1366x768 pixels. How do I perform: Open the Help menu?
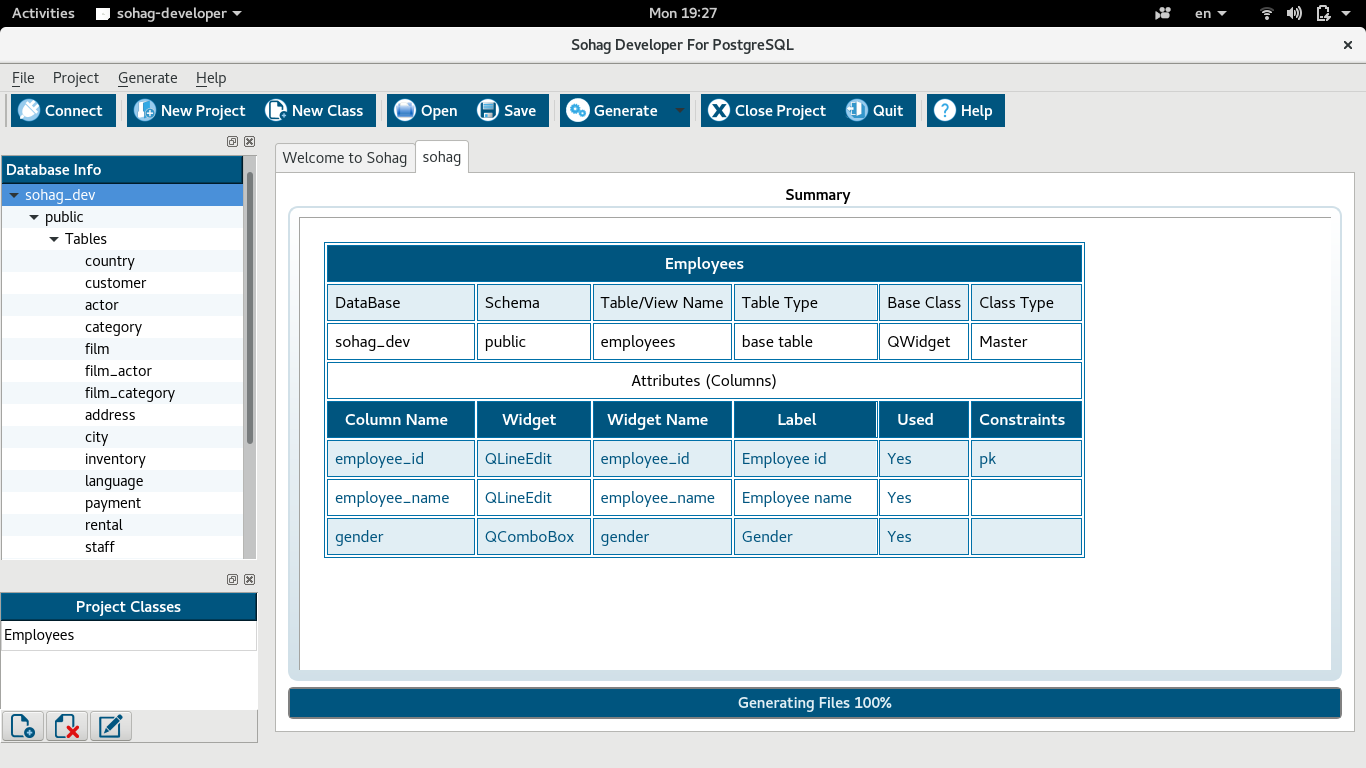coord(211,78)
